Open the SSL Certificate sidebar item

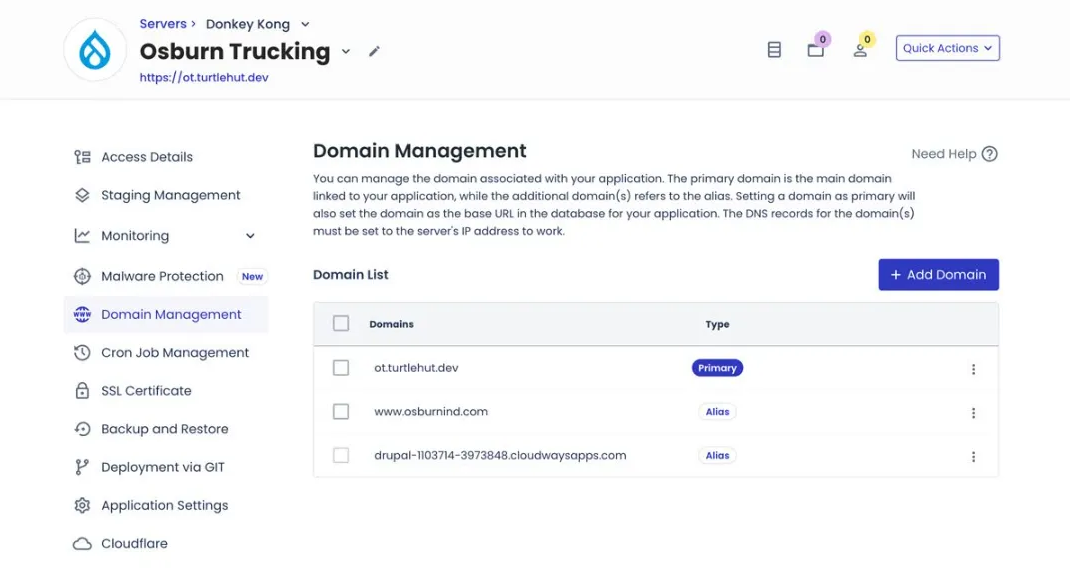coord(146,391)
